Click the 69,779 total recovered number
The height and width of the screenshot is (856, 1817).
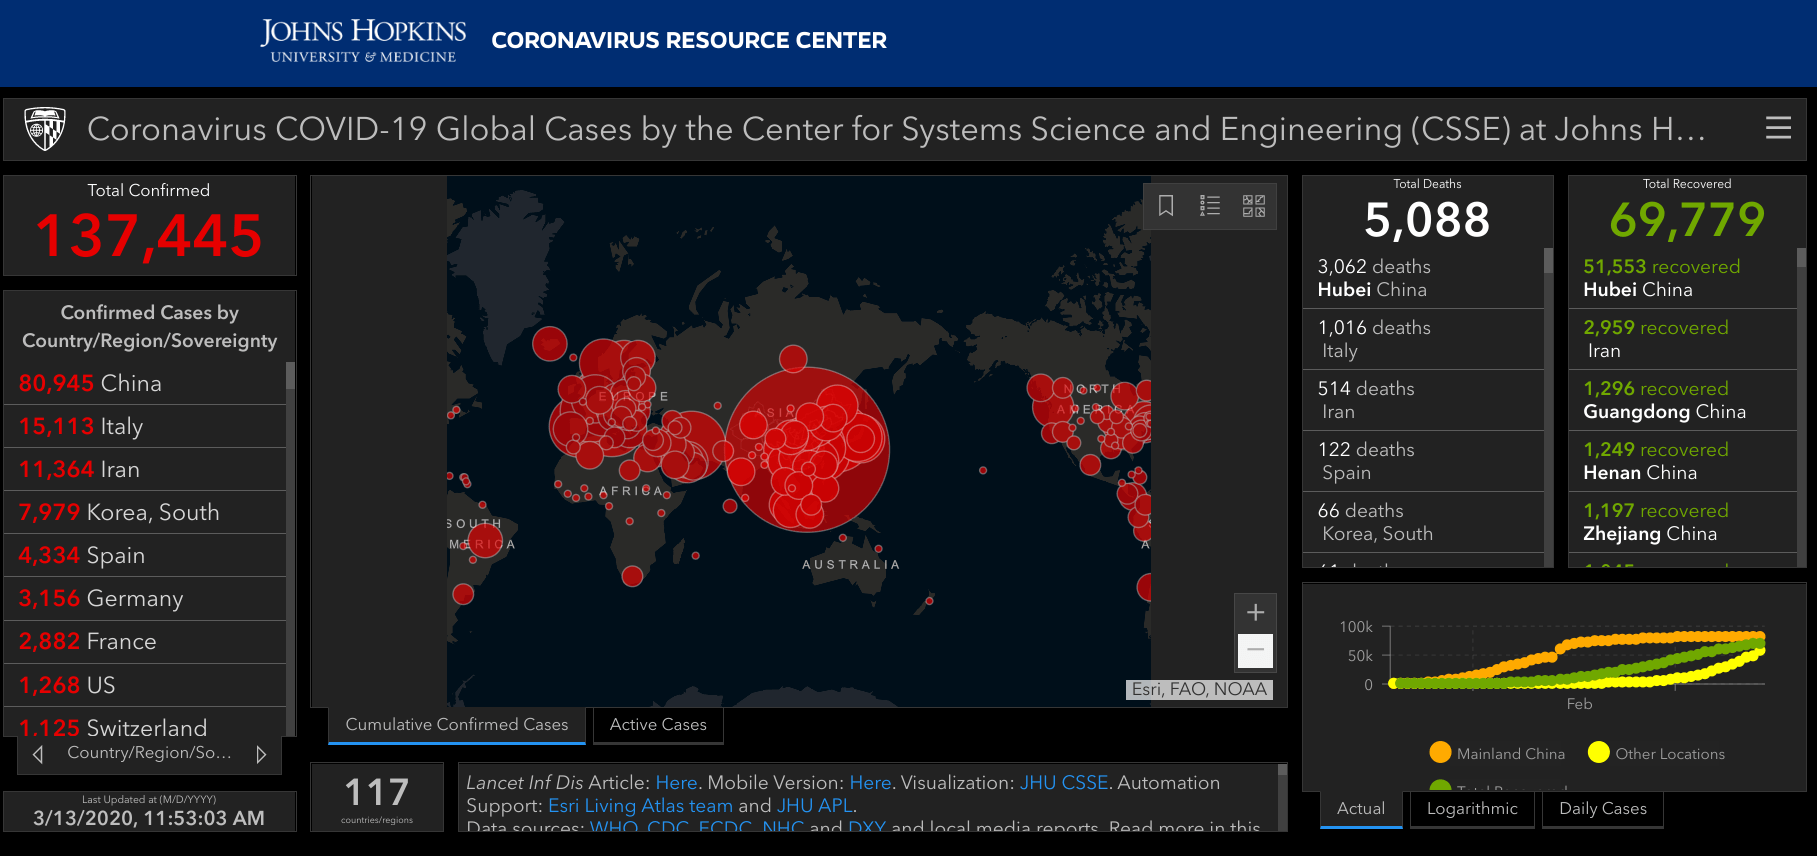pyautogui.click(x=1687, y=220)
